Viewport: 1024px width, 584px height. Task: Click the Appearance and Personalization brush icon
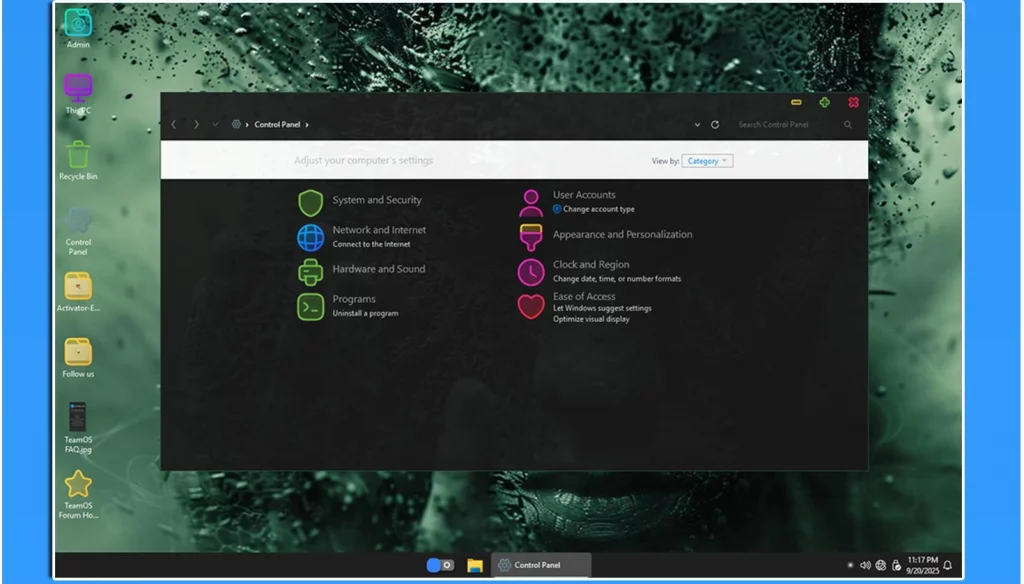point(531,237)
